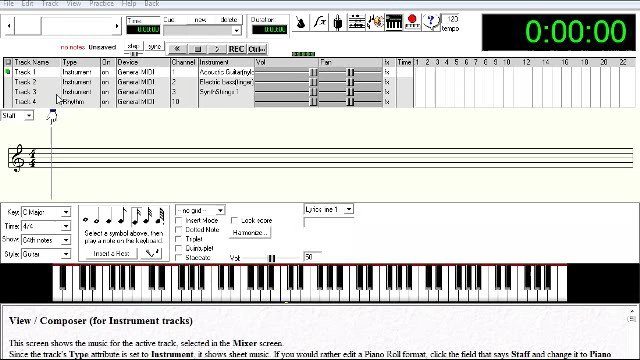Open the Track menu

coord(50,4)
